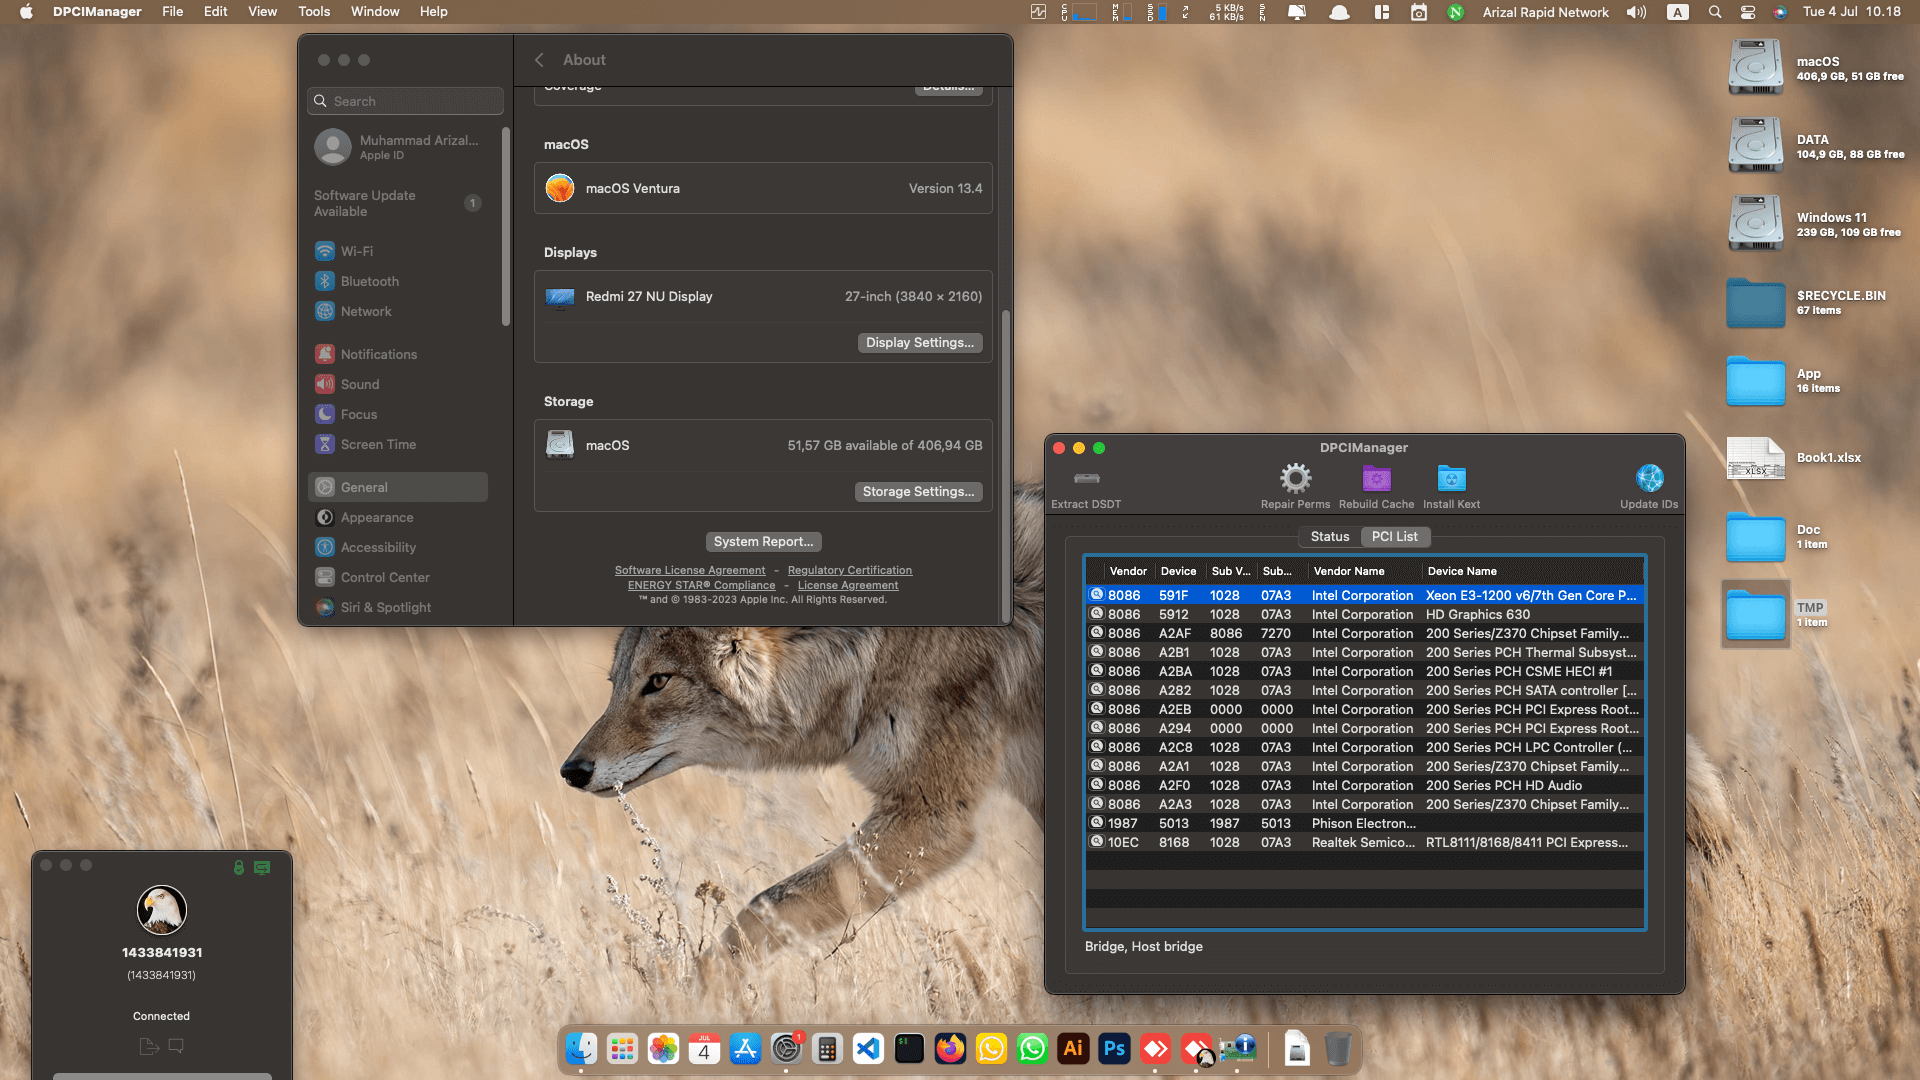
Task: Open Software Update Available in sidebar
Action: click(397, 203)
